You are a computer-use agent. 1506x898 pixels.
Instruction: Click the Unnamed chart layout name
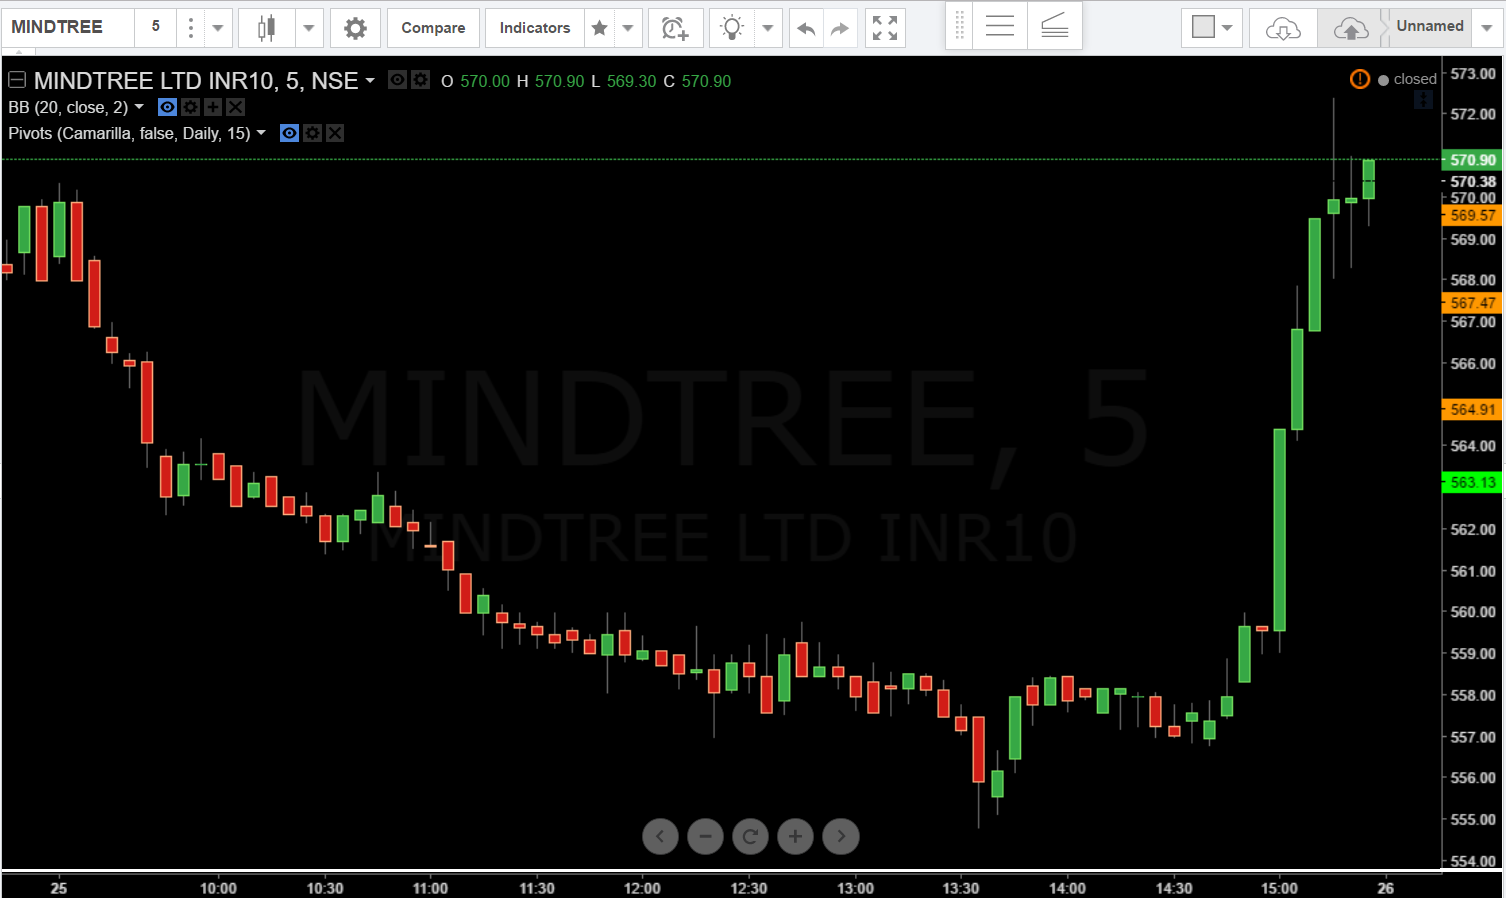click(x=1430, y=26)
